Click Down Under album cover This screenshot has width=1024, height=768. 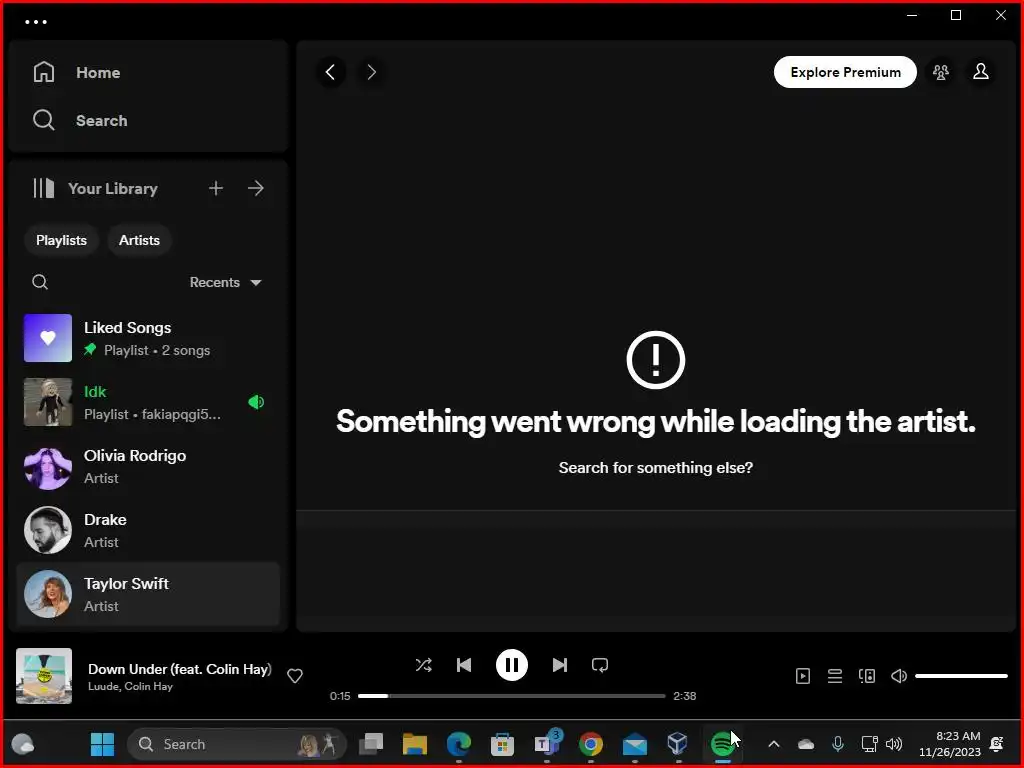coord(44,676)
